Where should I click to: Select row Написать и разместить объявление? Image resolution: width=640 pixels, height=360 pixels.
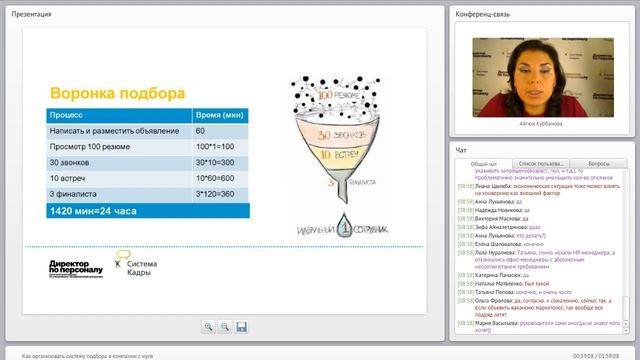[147, 131]
